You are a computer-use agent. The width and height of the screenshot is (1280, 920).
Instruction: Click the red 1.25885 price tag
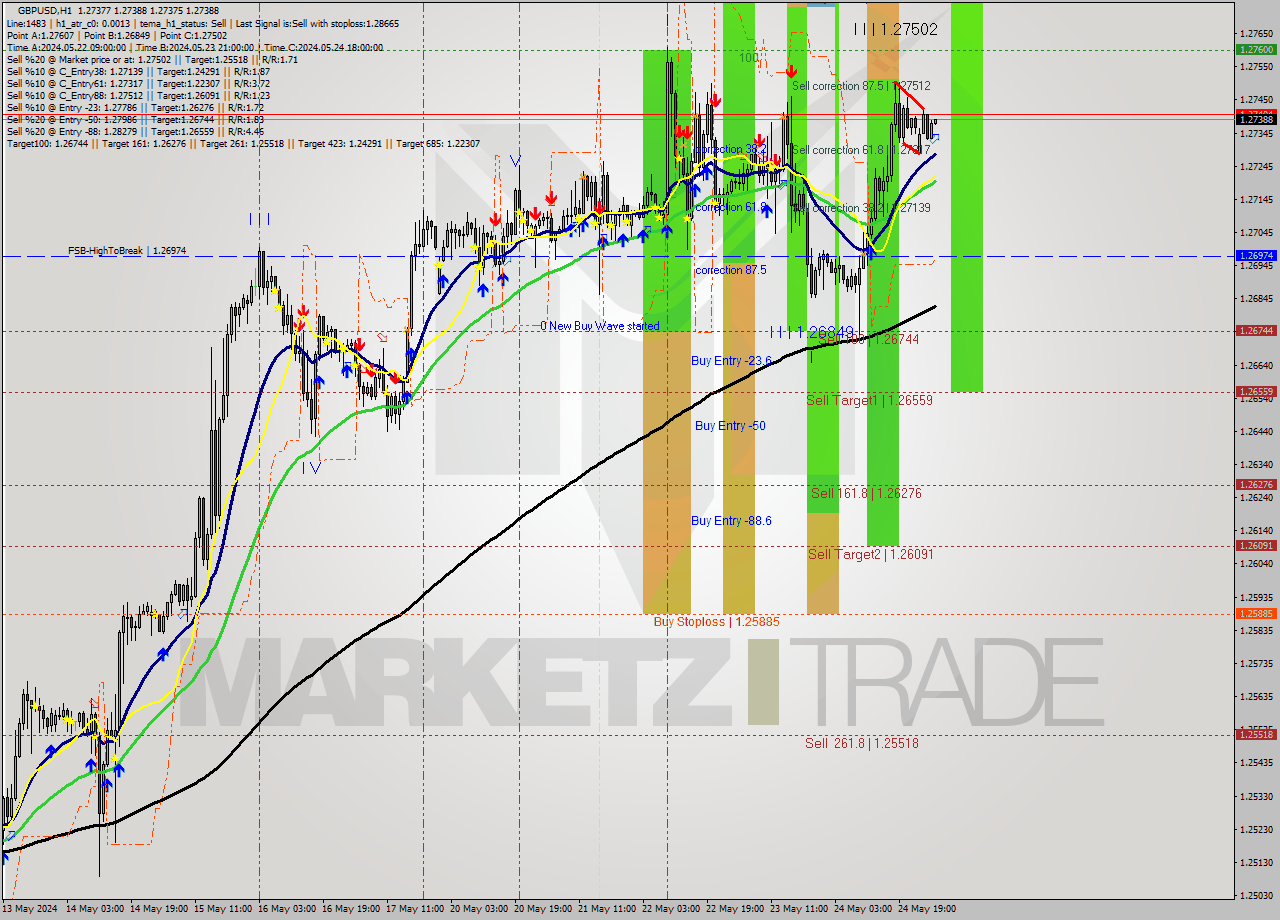click(x=1256, y=614)
